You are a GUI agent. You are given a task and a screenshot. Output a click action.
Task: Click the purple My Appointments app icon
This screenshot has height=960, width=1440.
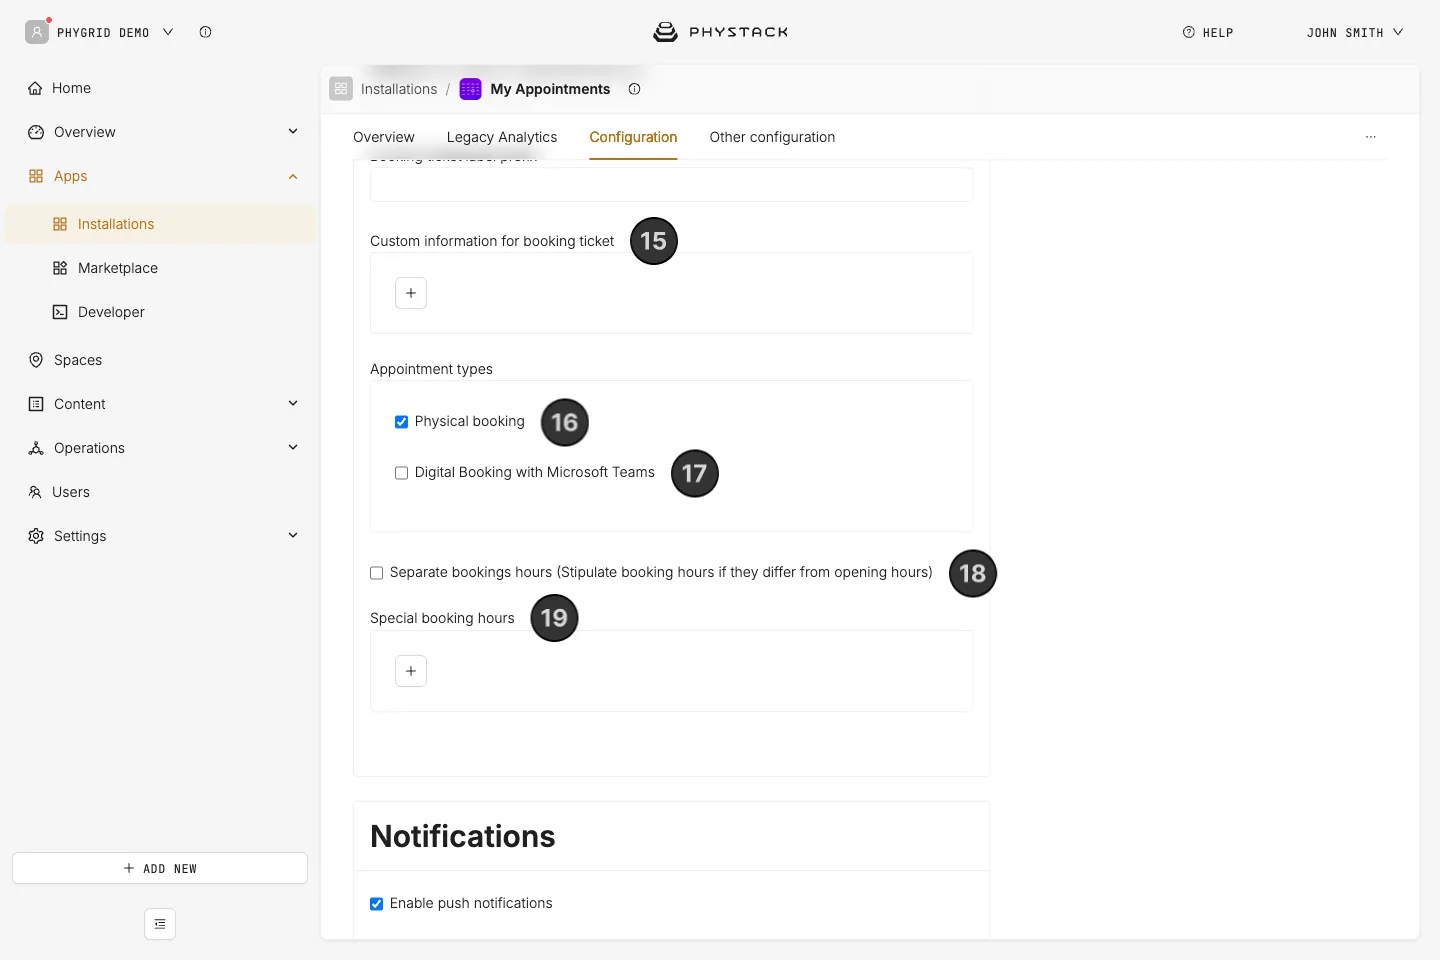coord(470,89)
